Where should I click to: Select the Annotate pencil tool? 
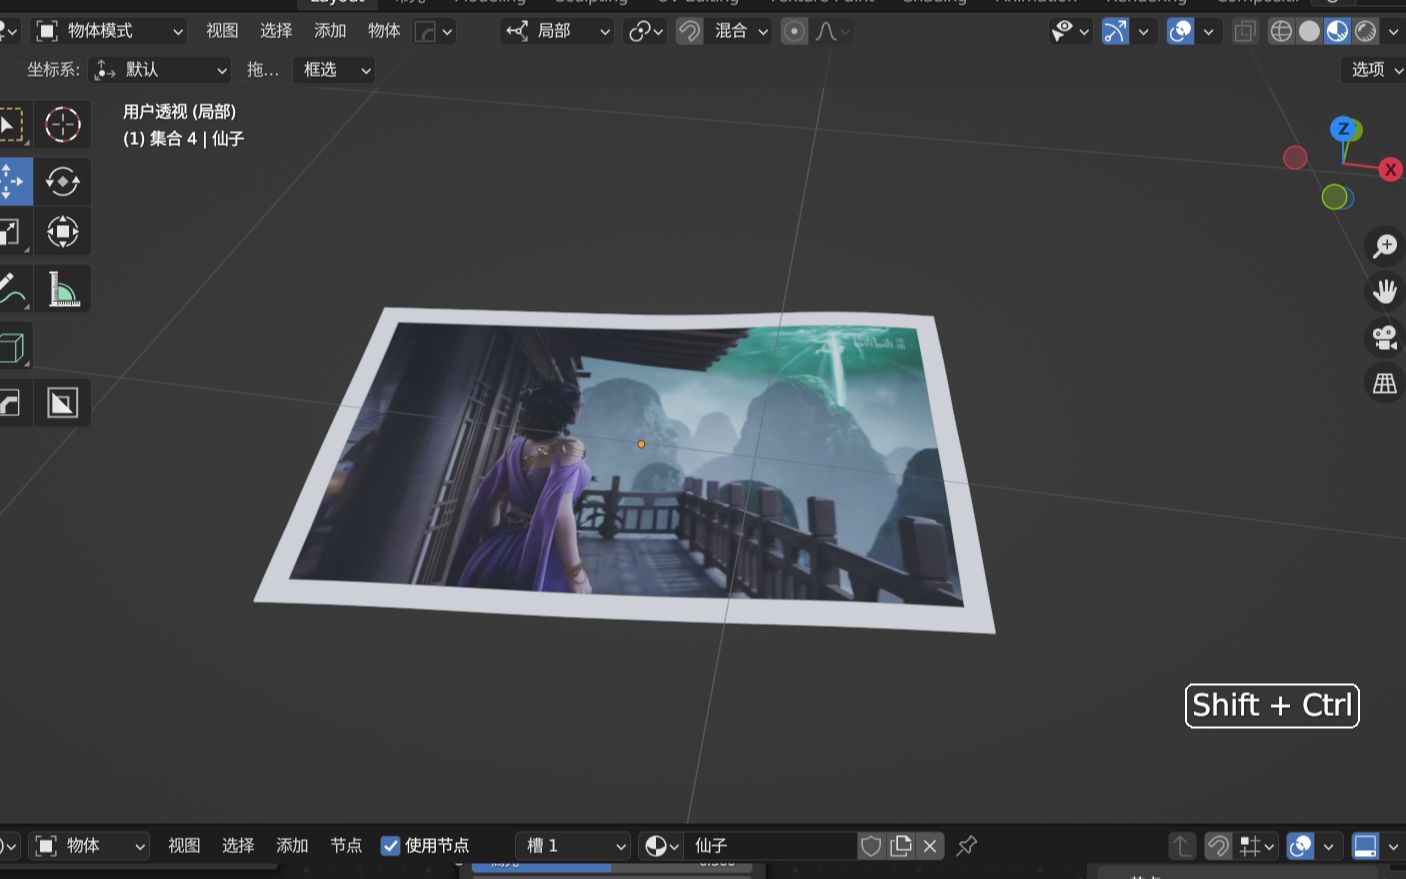tap(12, 289)
